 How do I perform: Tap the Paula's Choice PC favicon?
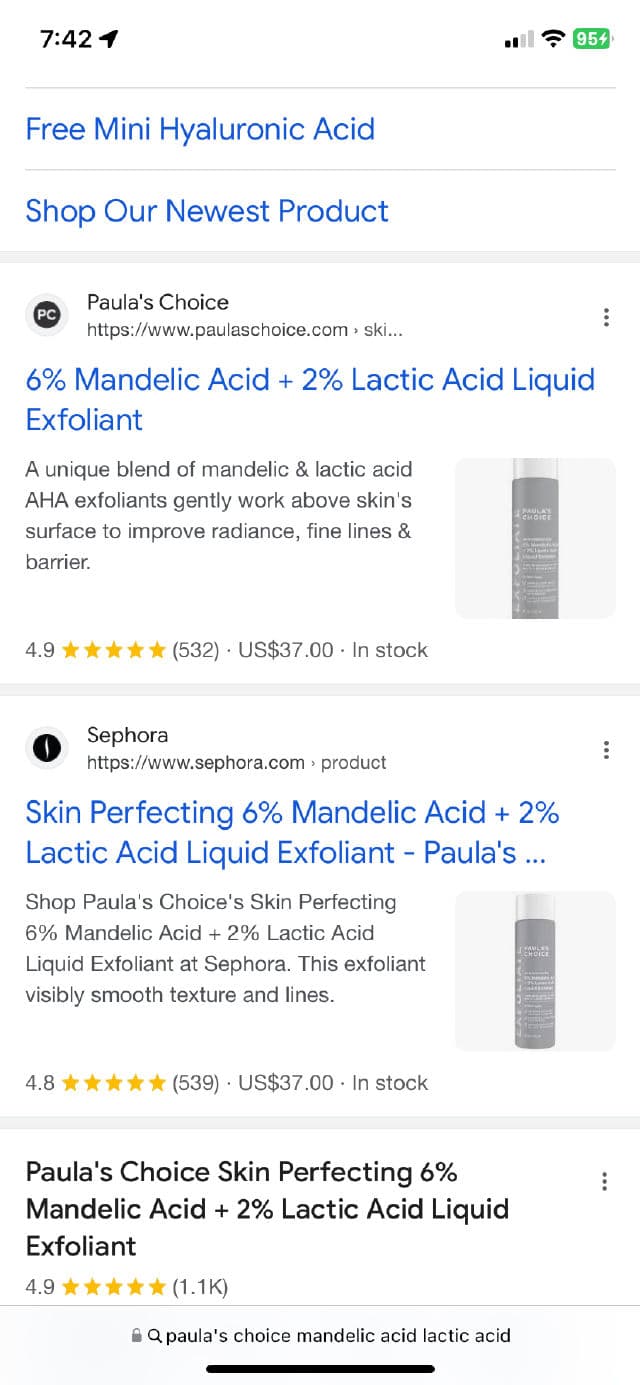[x=46, y=315]
